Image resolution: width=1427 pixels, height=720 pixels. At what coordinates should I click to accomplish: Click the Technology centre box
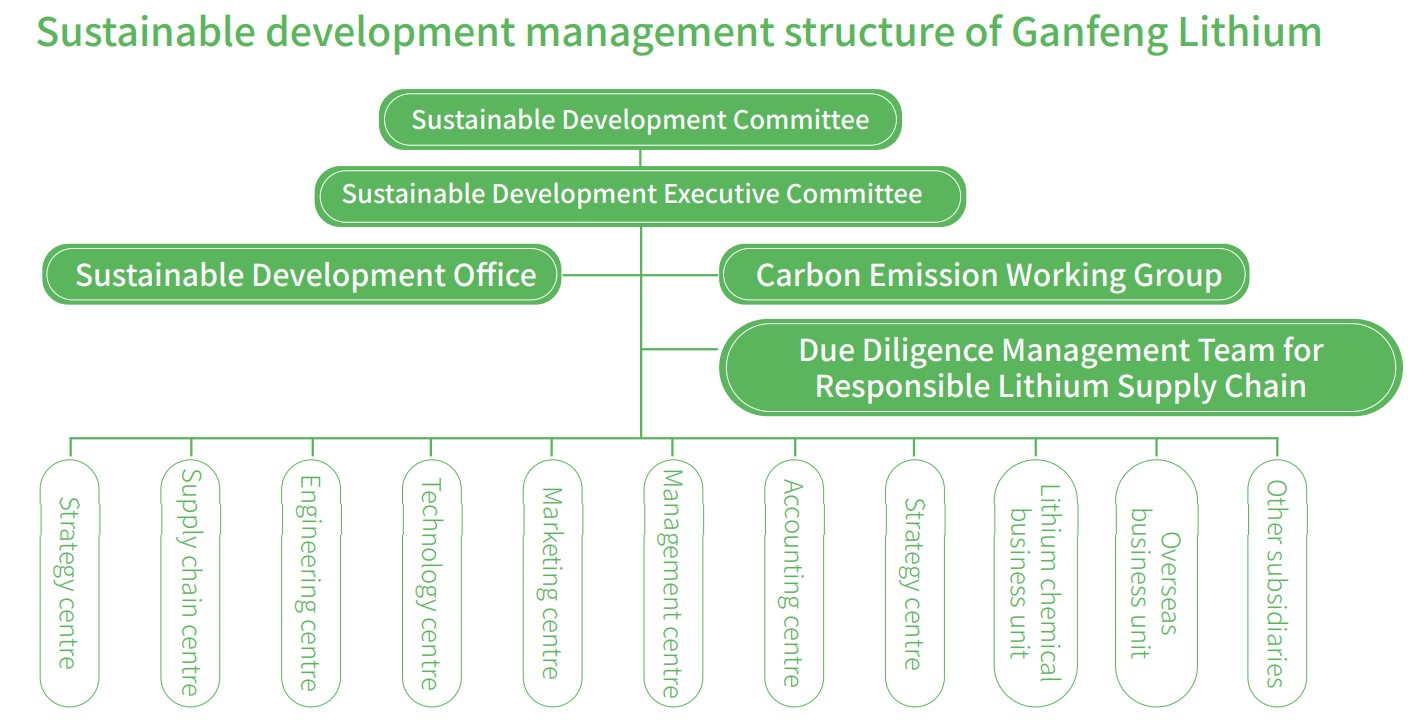(431, 583)
